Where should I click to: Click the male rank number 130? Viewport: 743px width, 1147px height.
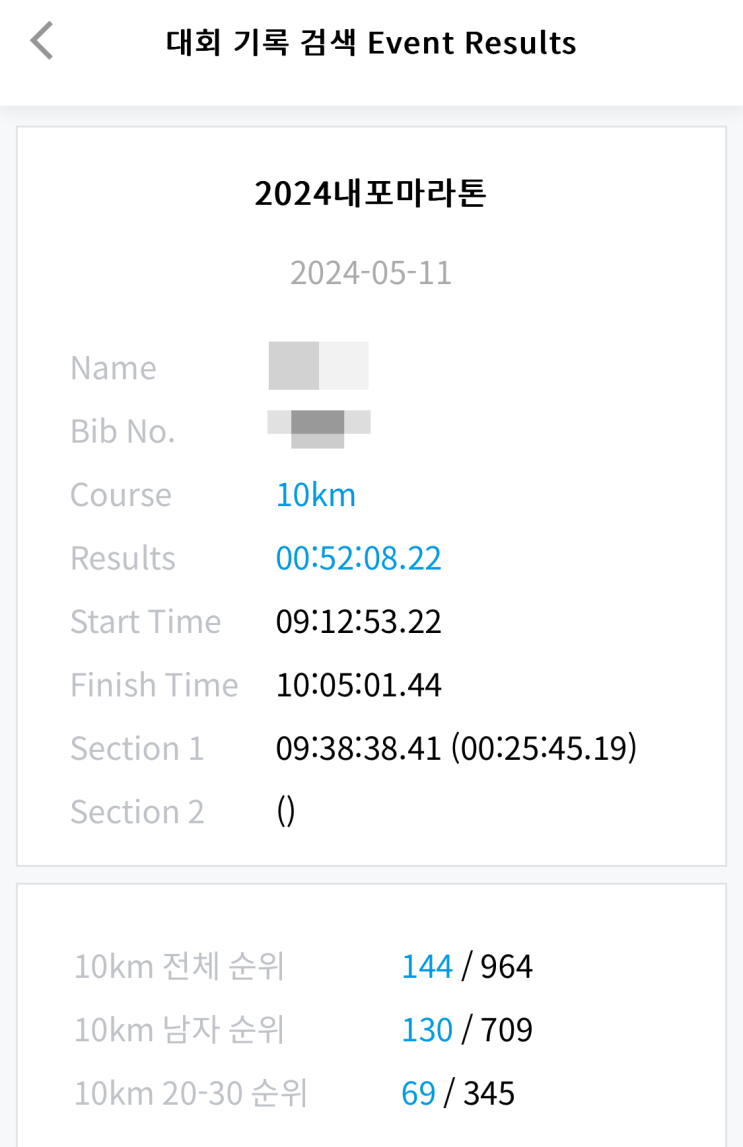point(427,1030)
